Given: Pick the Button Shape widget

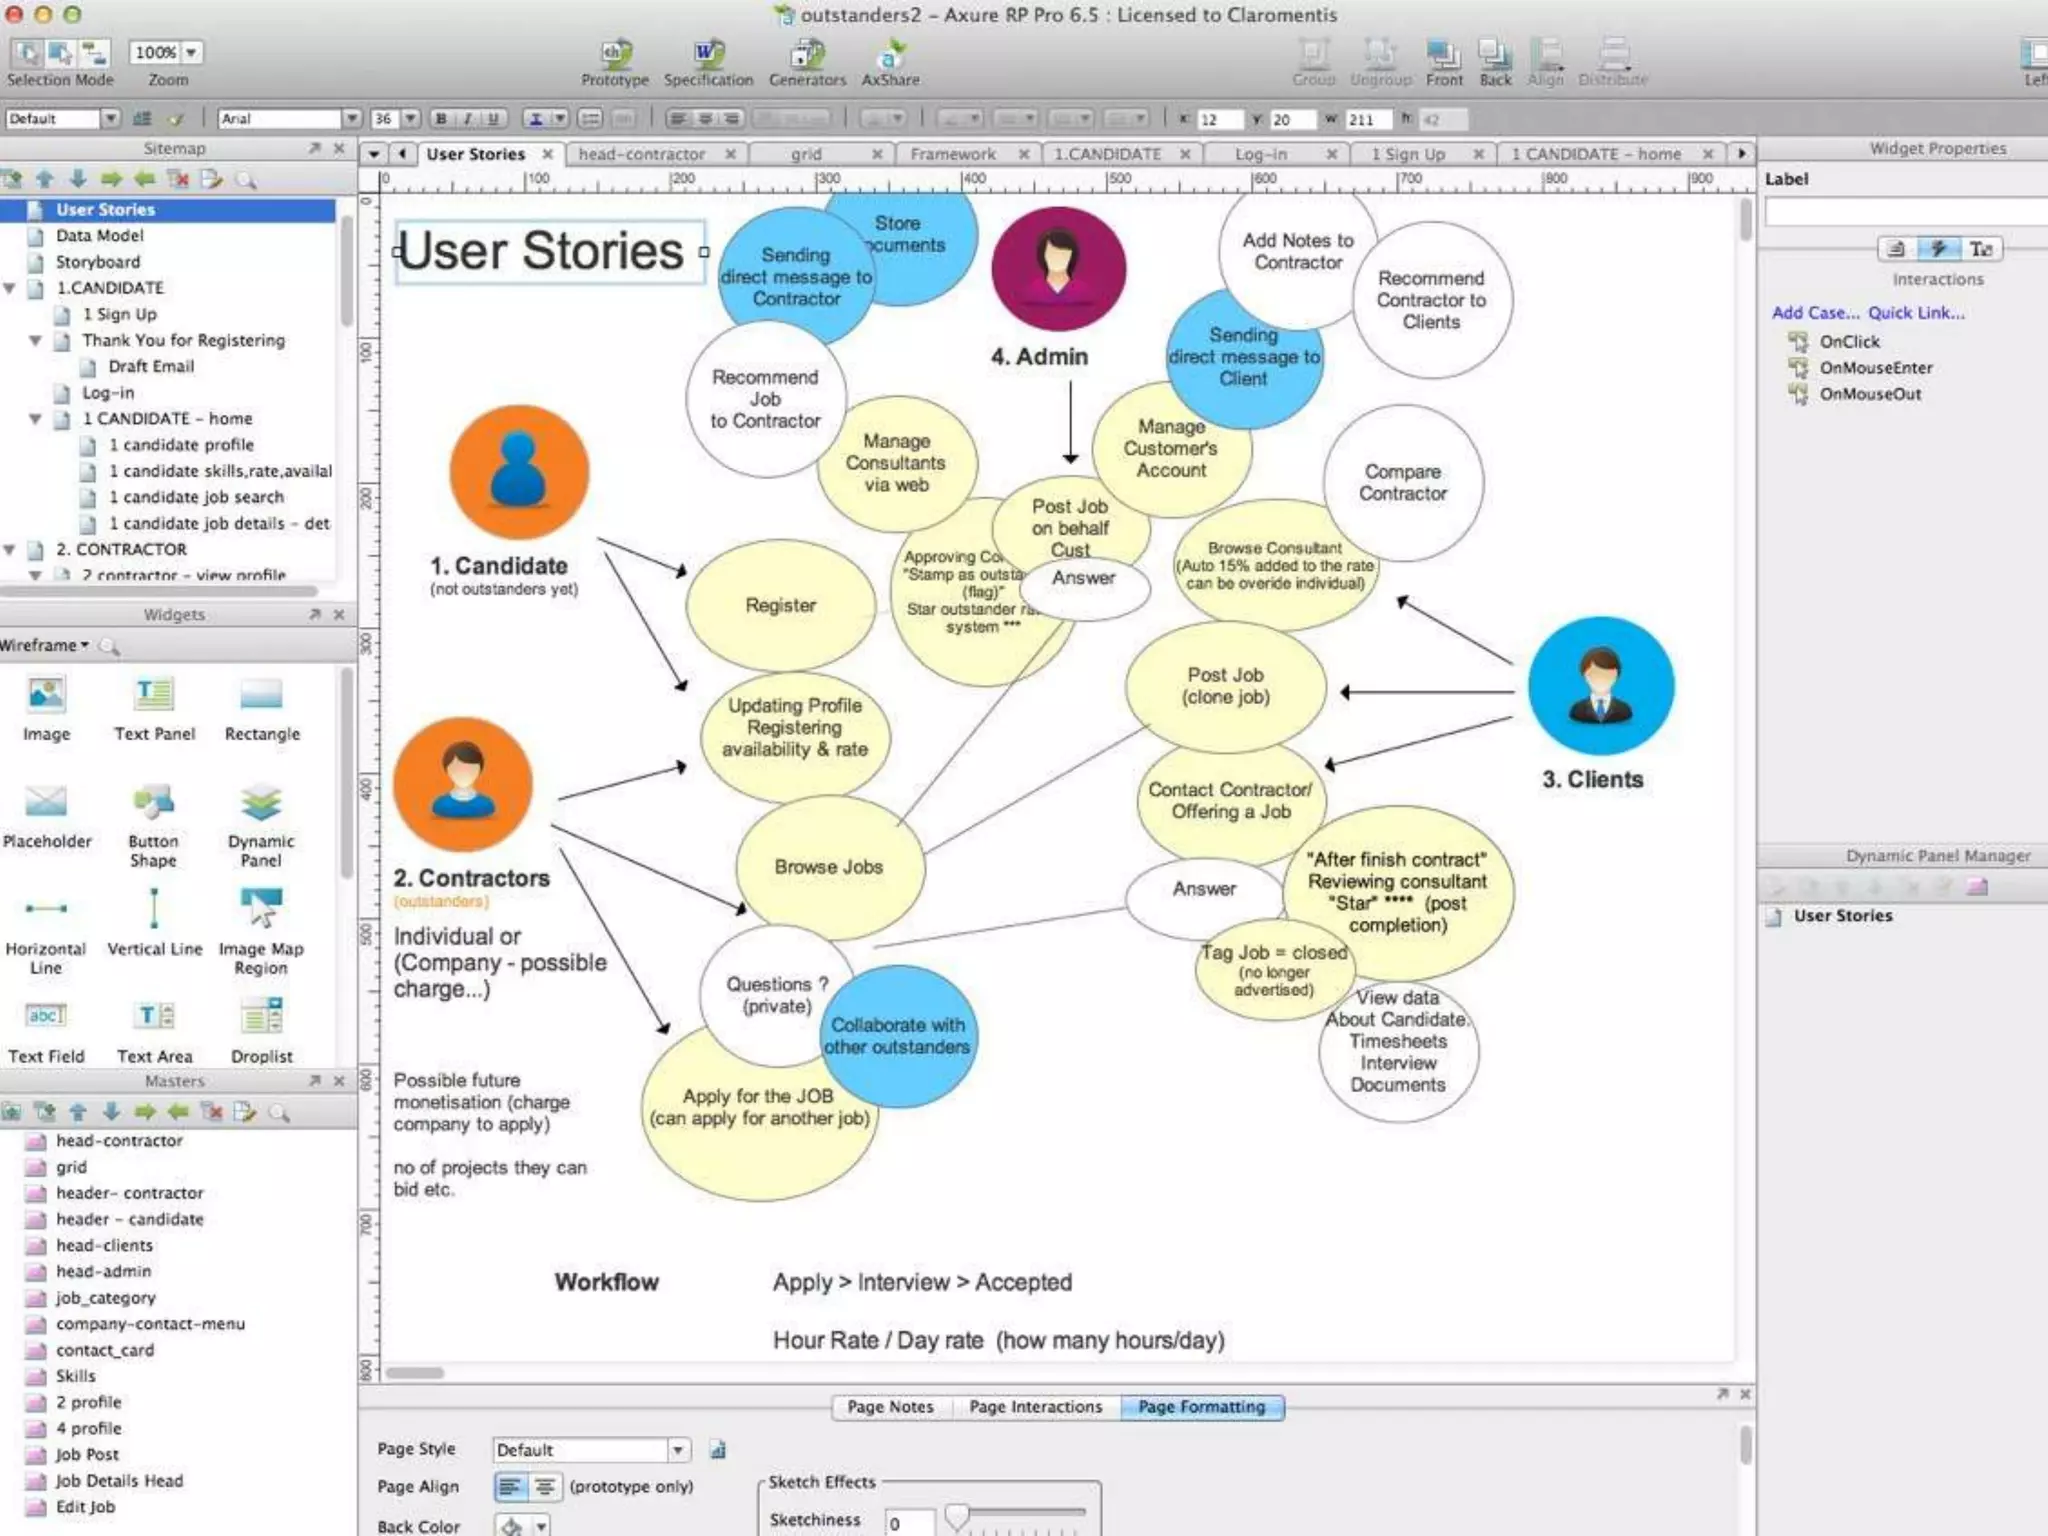Looking at the screenshot, I should coord(153,803).
